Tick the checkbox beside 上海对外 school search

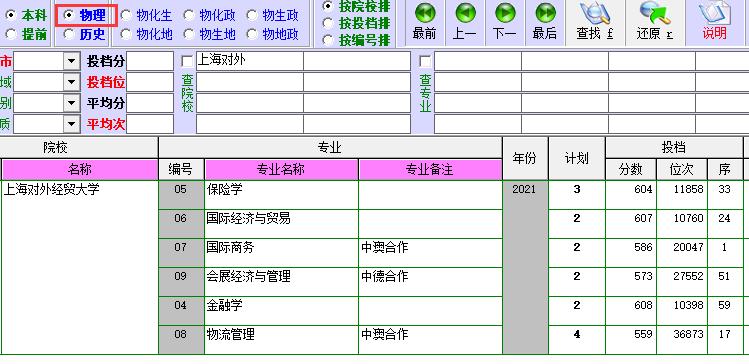tap(188, 62)
